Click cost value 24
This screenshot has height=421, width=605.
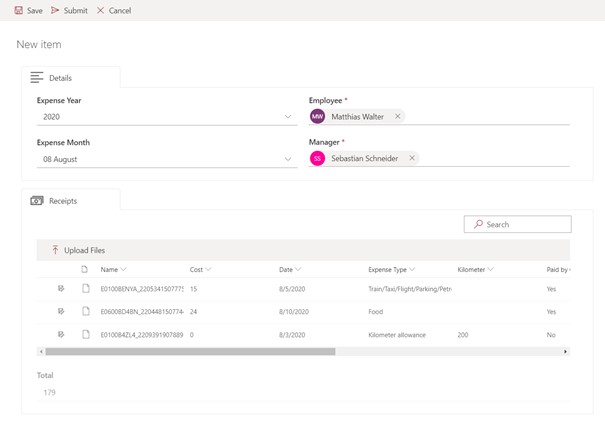click(193, 311)
